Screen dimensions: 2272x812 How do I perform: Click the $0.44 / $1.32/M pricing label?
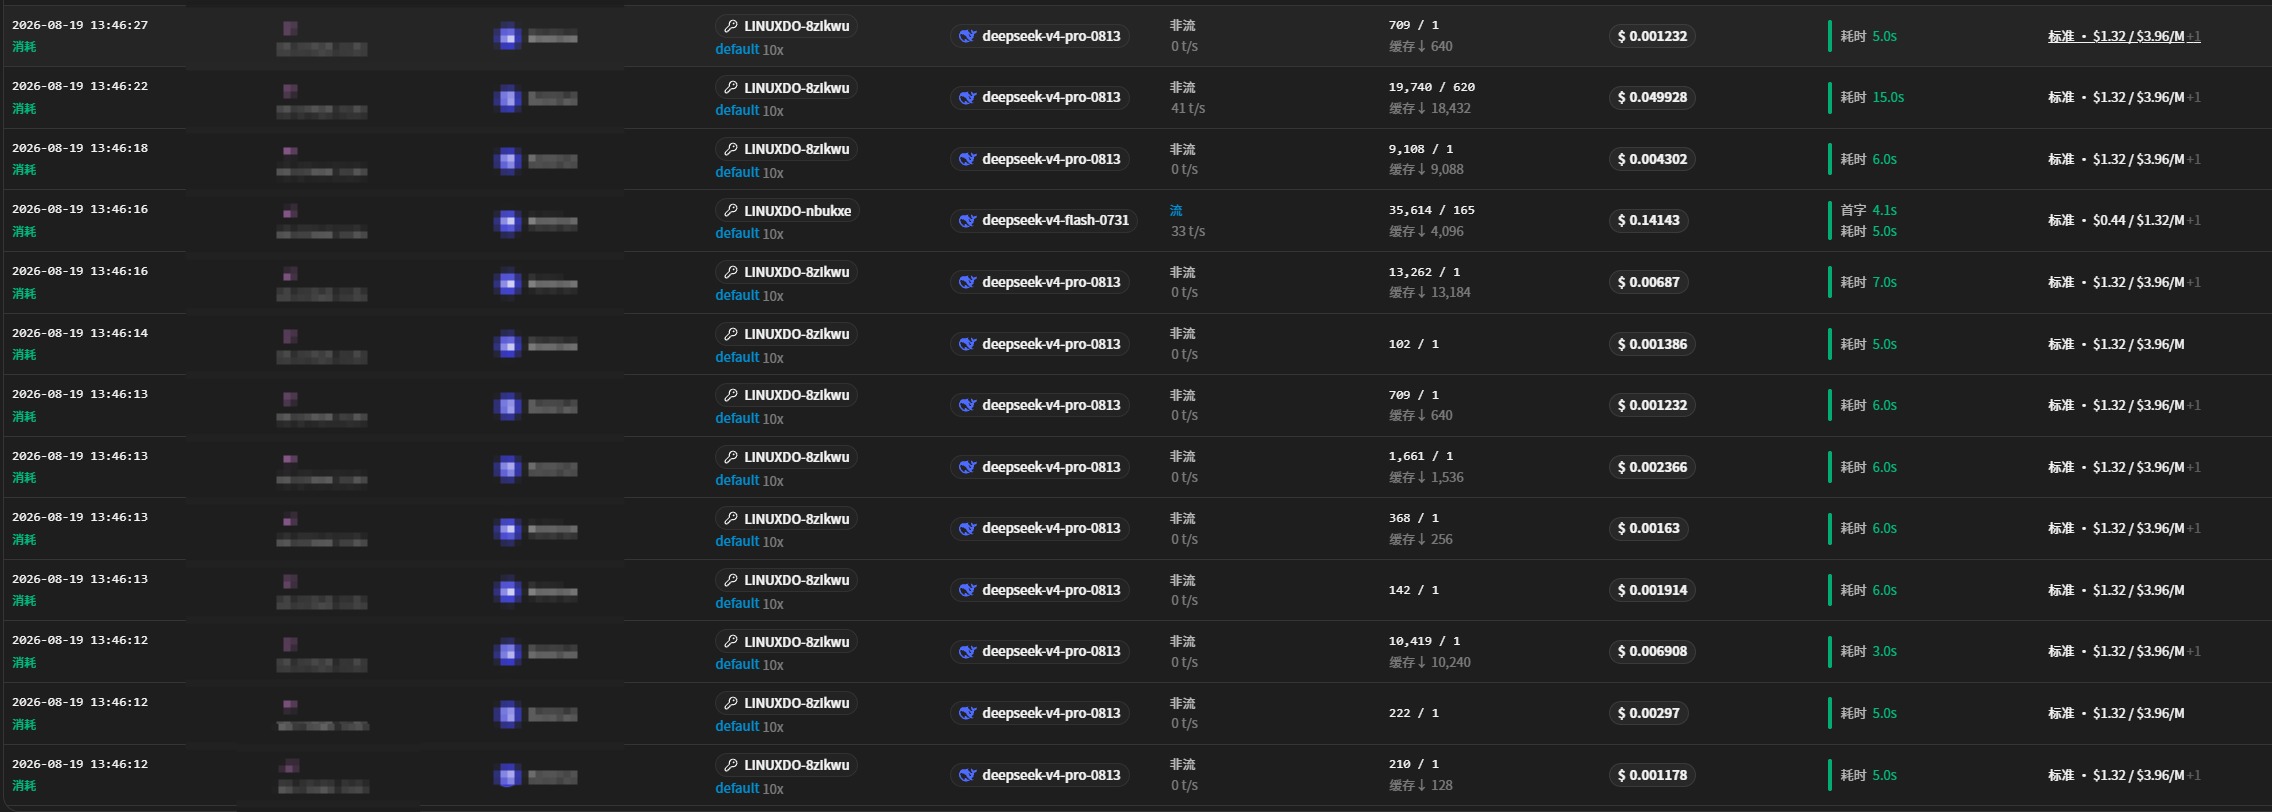(x=2138, y=220)
